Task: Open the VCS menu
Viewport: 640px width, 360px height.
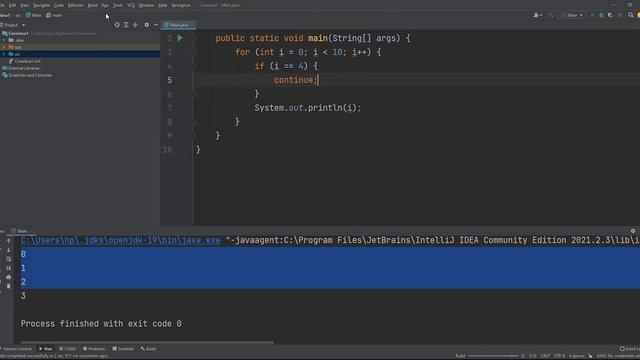Action: point(131,5)
